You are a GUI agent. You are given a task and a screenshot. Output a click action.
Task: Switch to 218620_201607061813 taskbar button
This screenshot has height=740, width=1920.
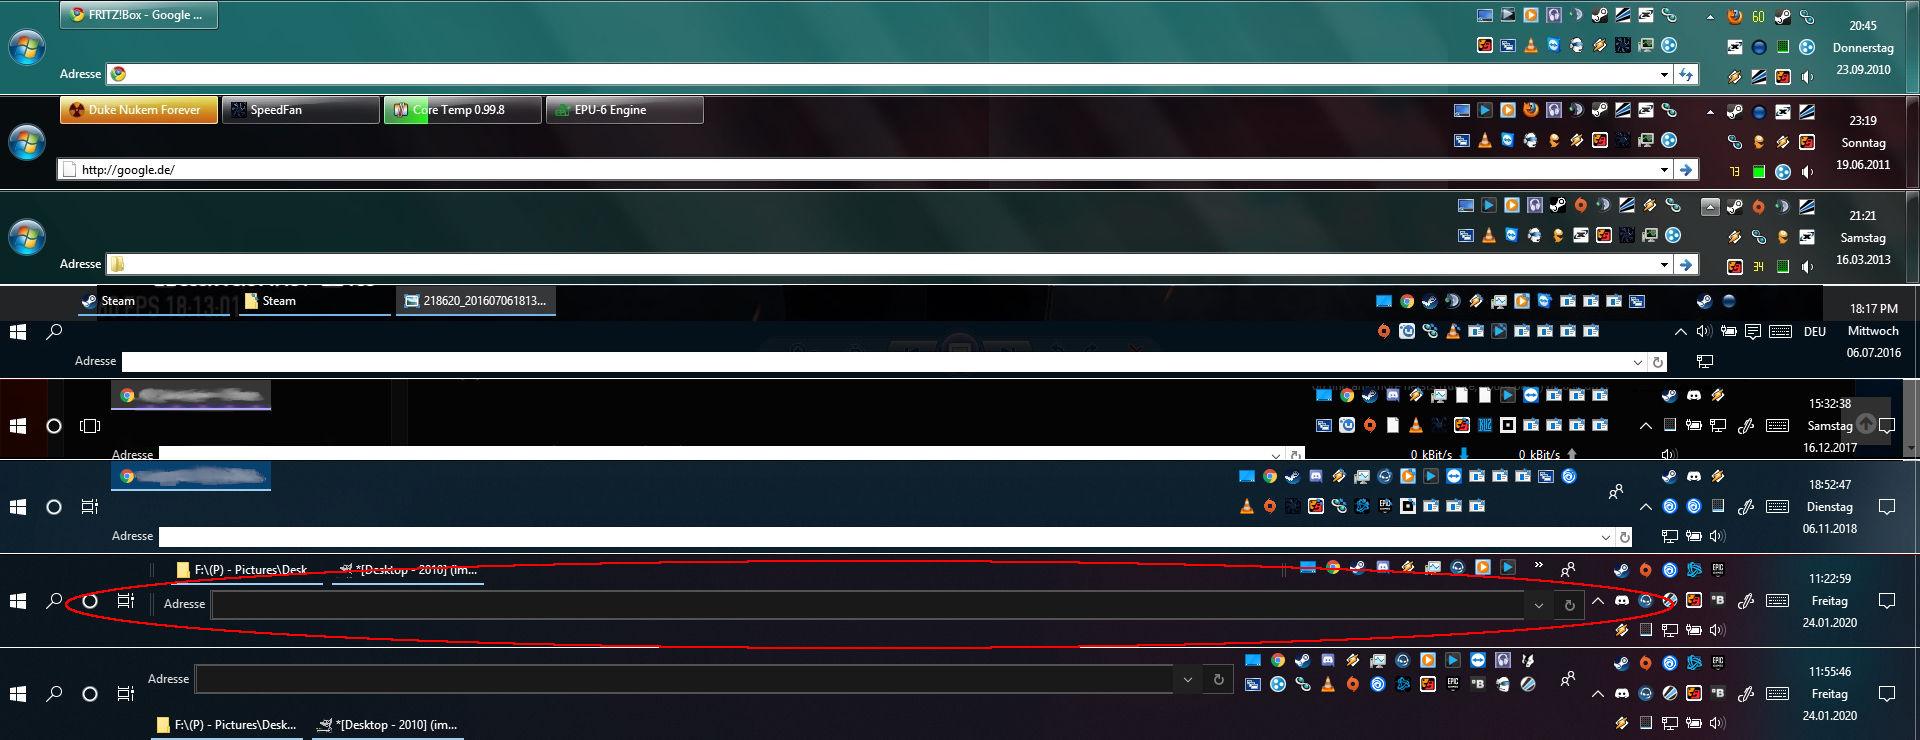(x=476, y=301)
